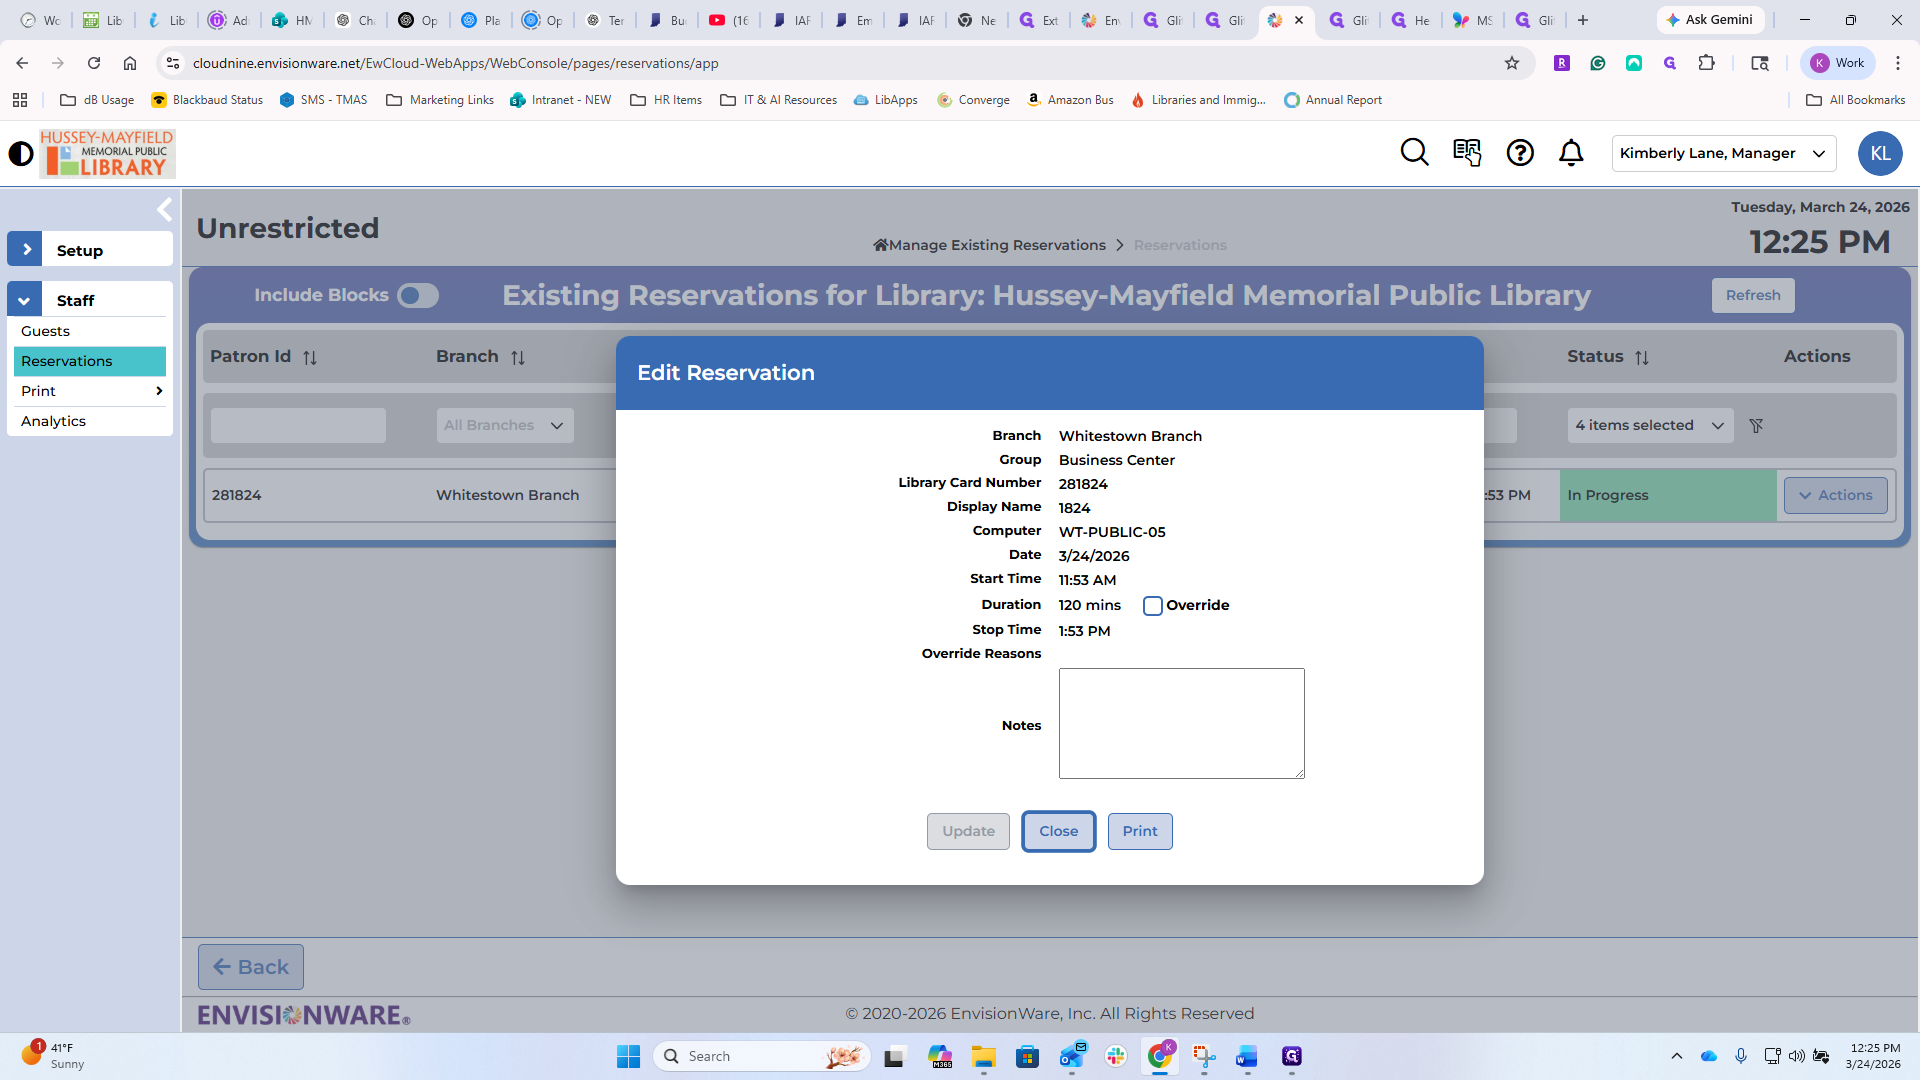Image resolution: width=1920 pixels, height=1080 pixels.
Task: Open the 4 items selected status dropdown
Action: [x=1649, y=426]
